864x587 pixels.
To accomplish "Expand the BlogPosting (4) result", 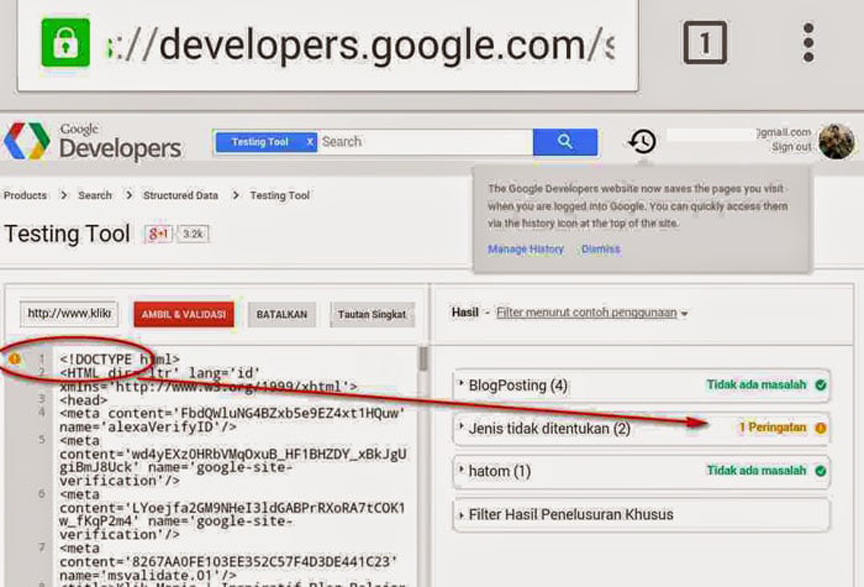I will coord(641,385).
